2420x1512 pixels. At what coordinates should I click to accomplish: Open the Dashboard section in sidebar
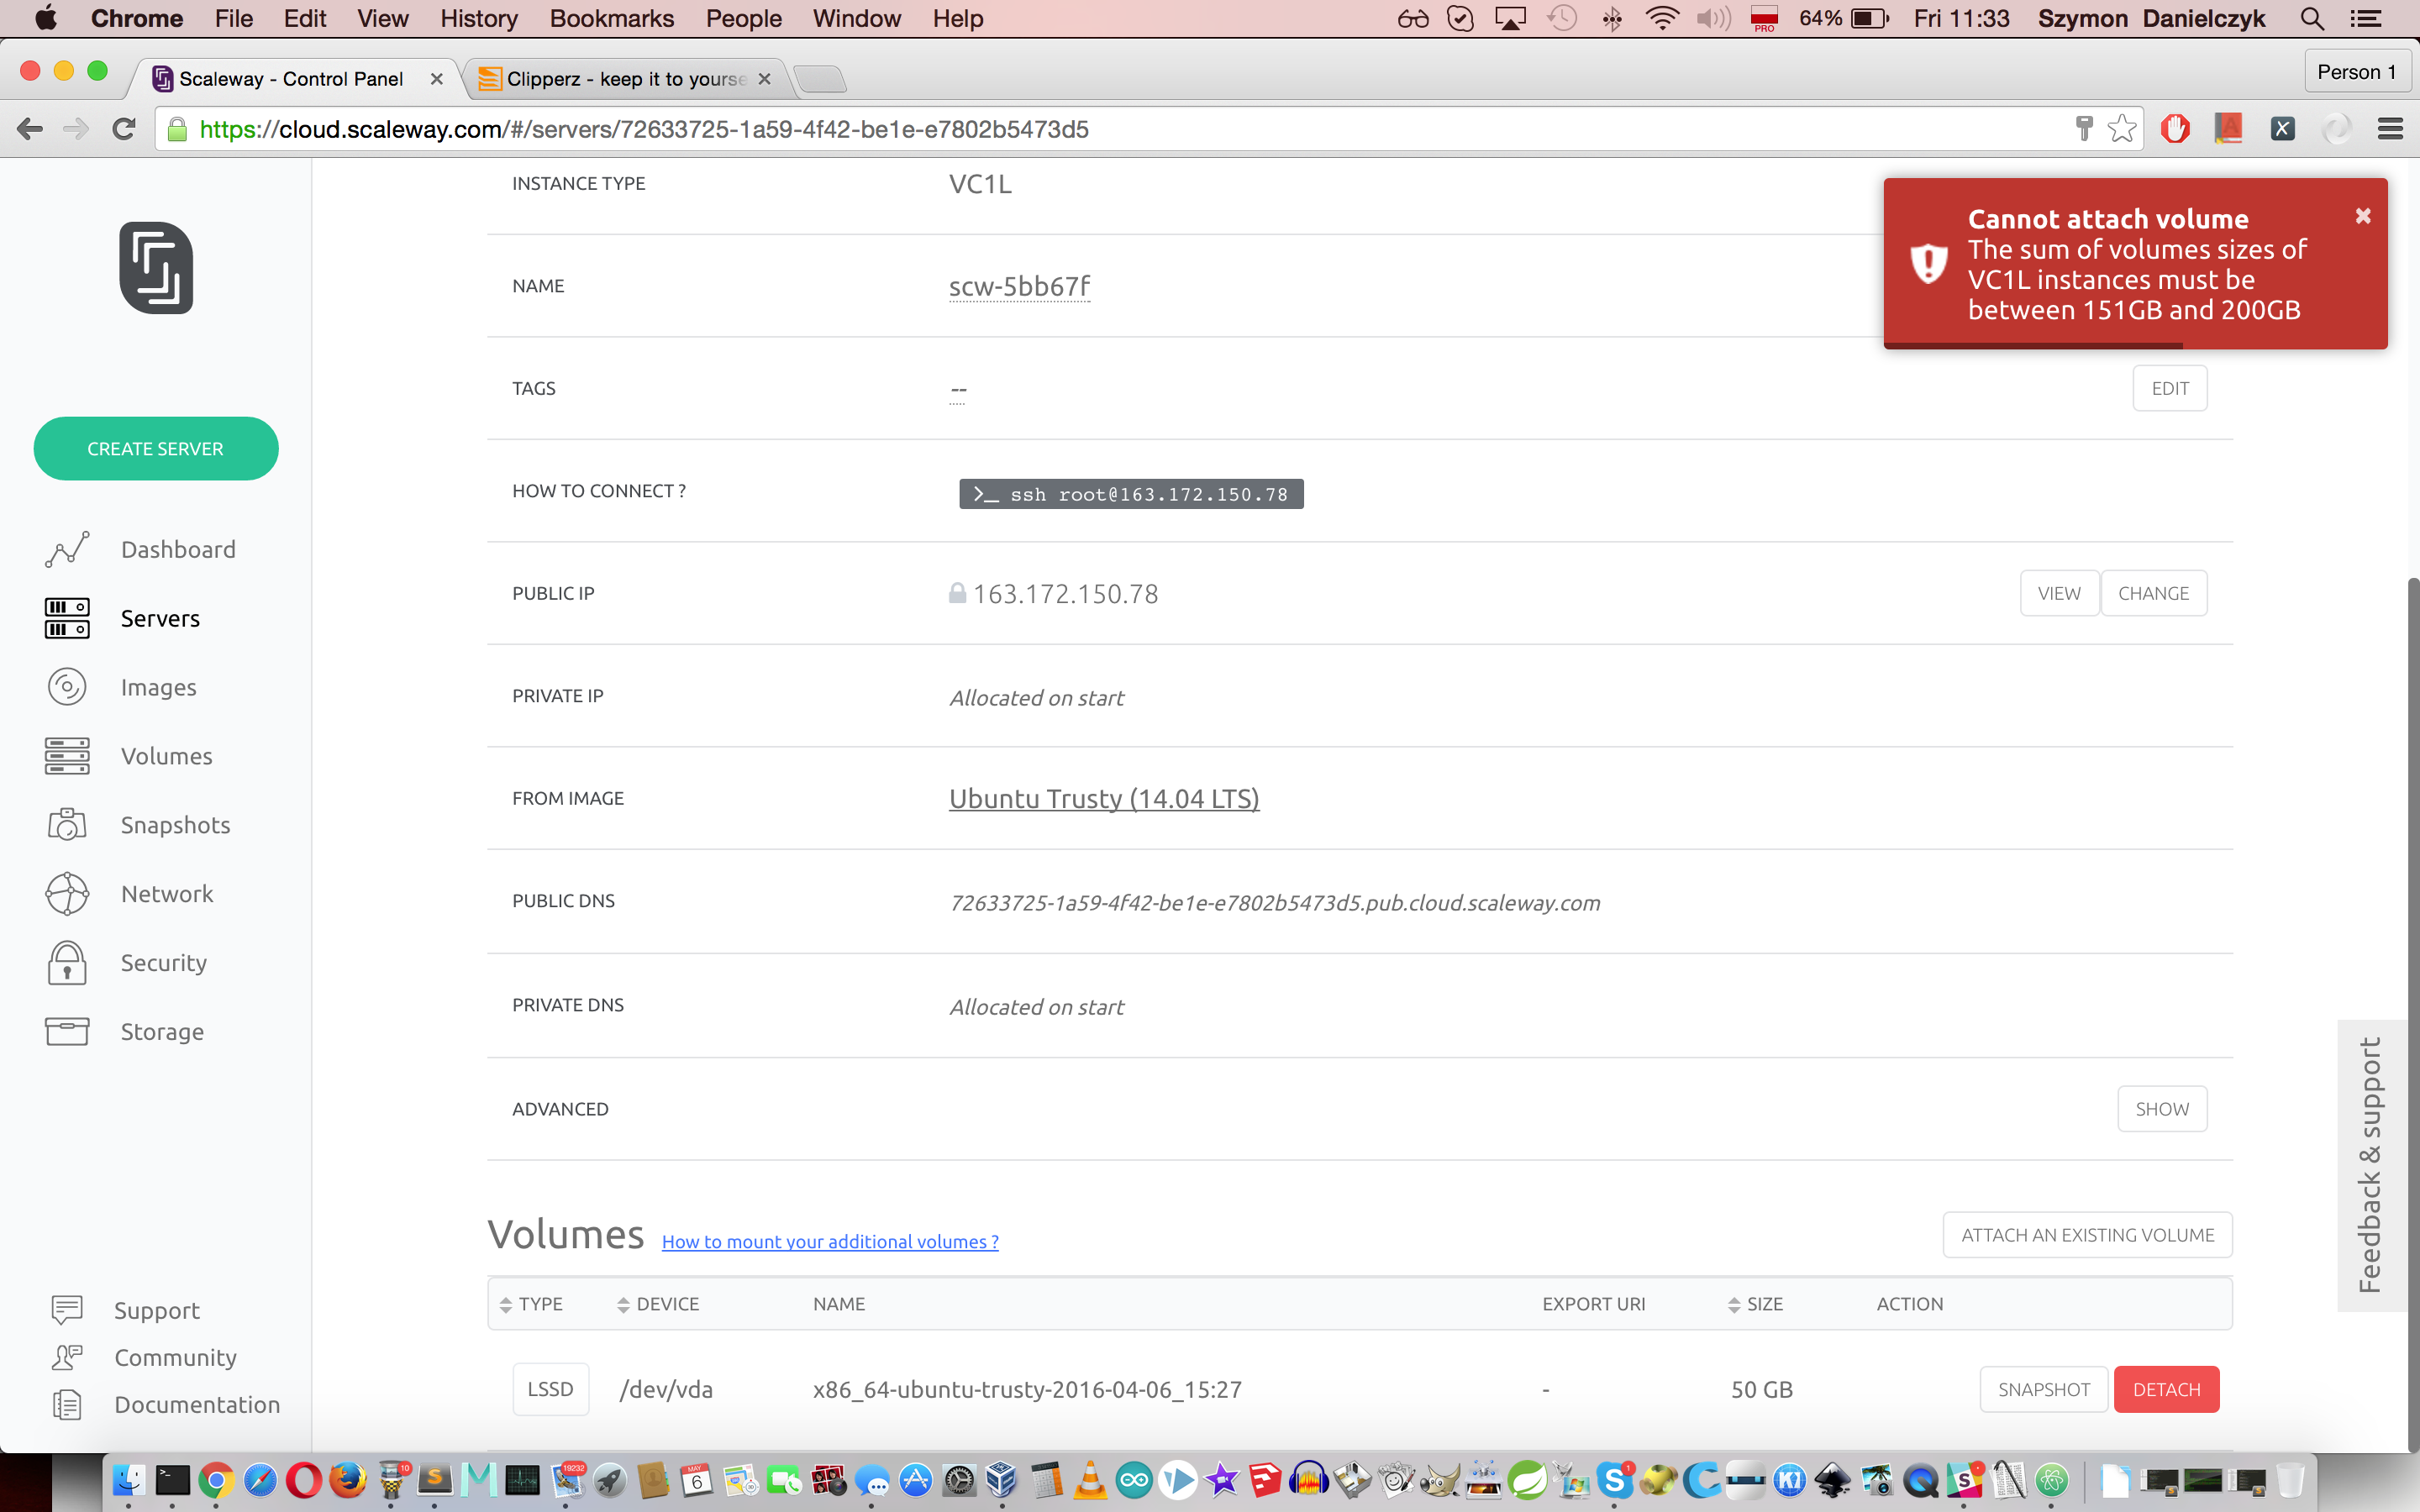click(x=140, y=549)
